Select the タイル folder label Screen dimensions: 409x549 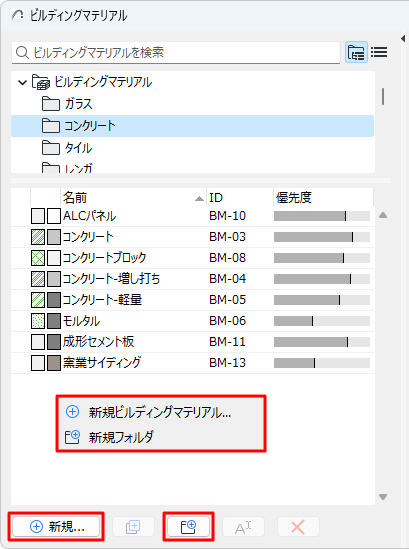pos(78,148)
